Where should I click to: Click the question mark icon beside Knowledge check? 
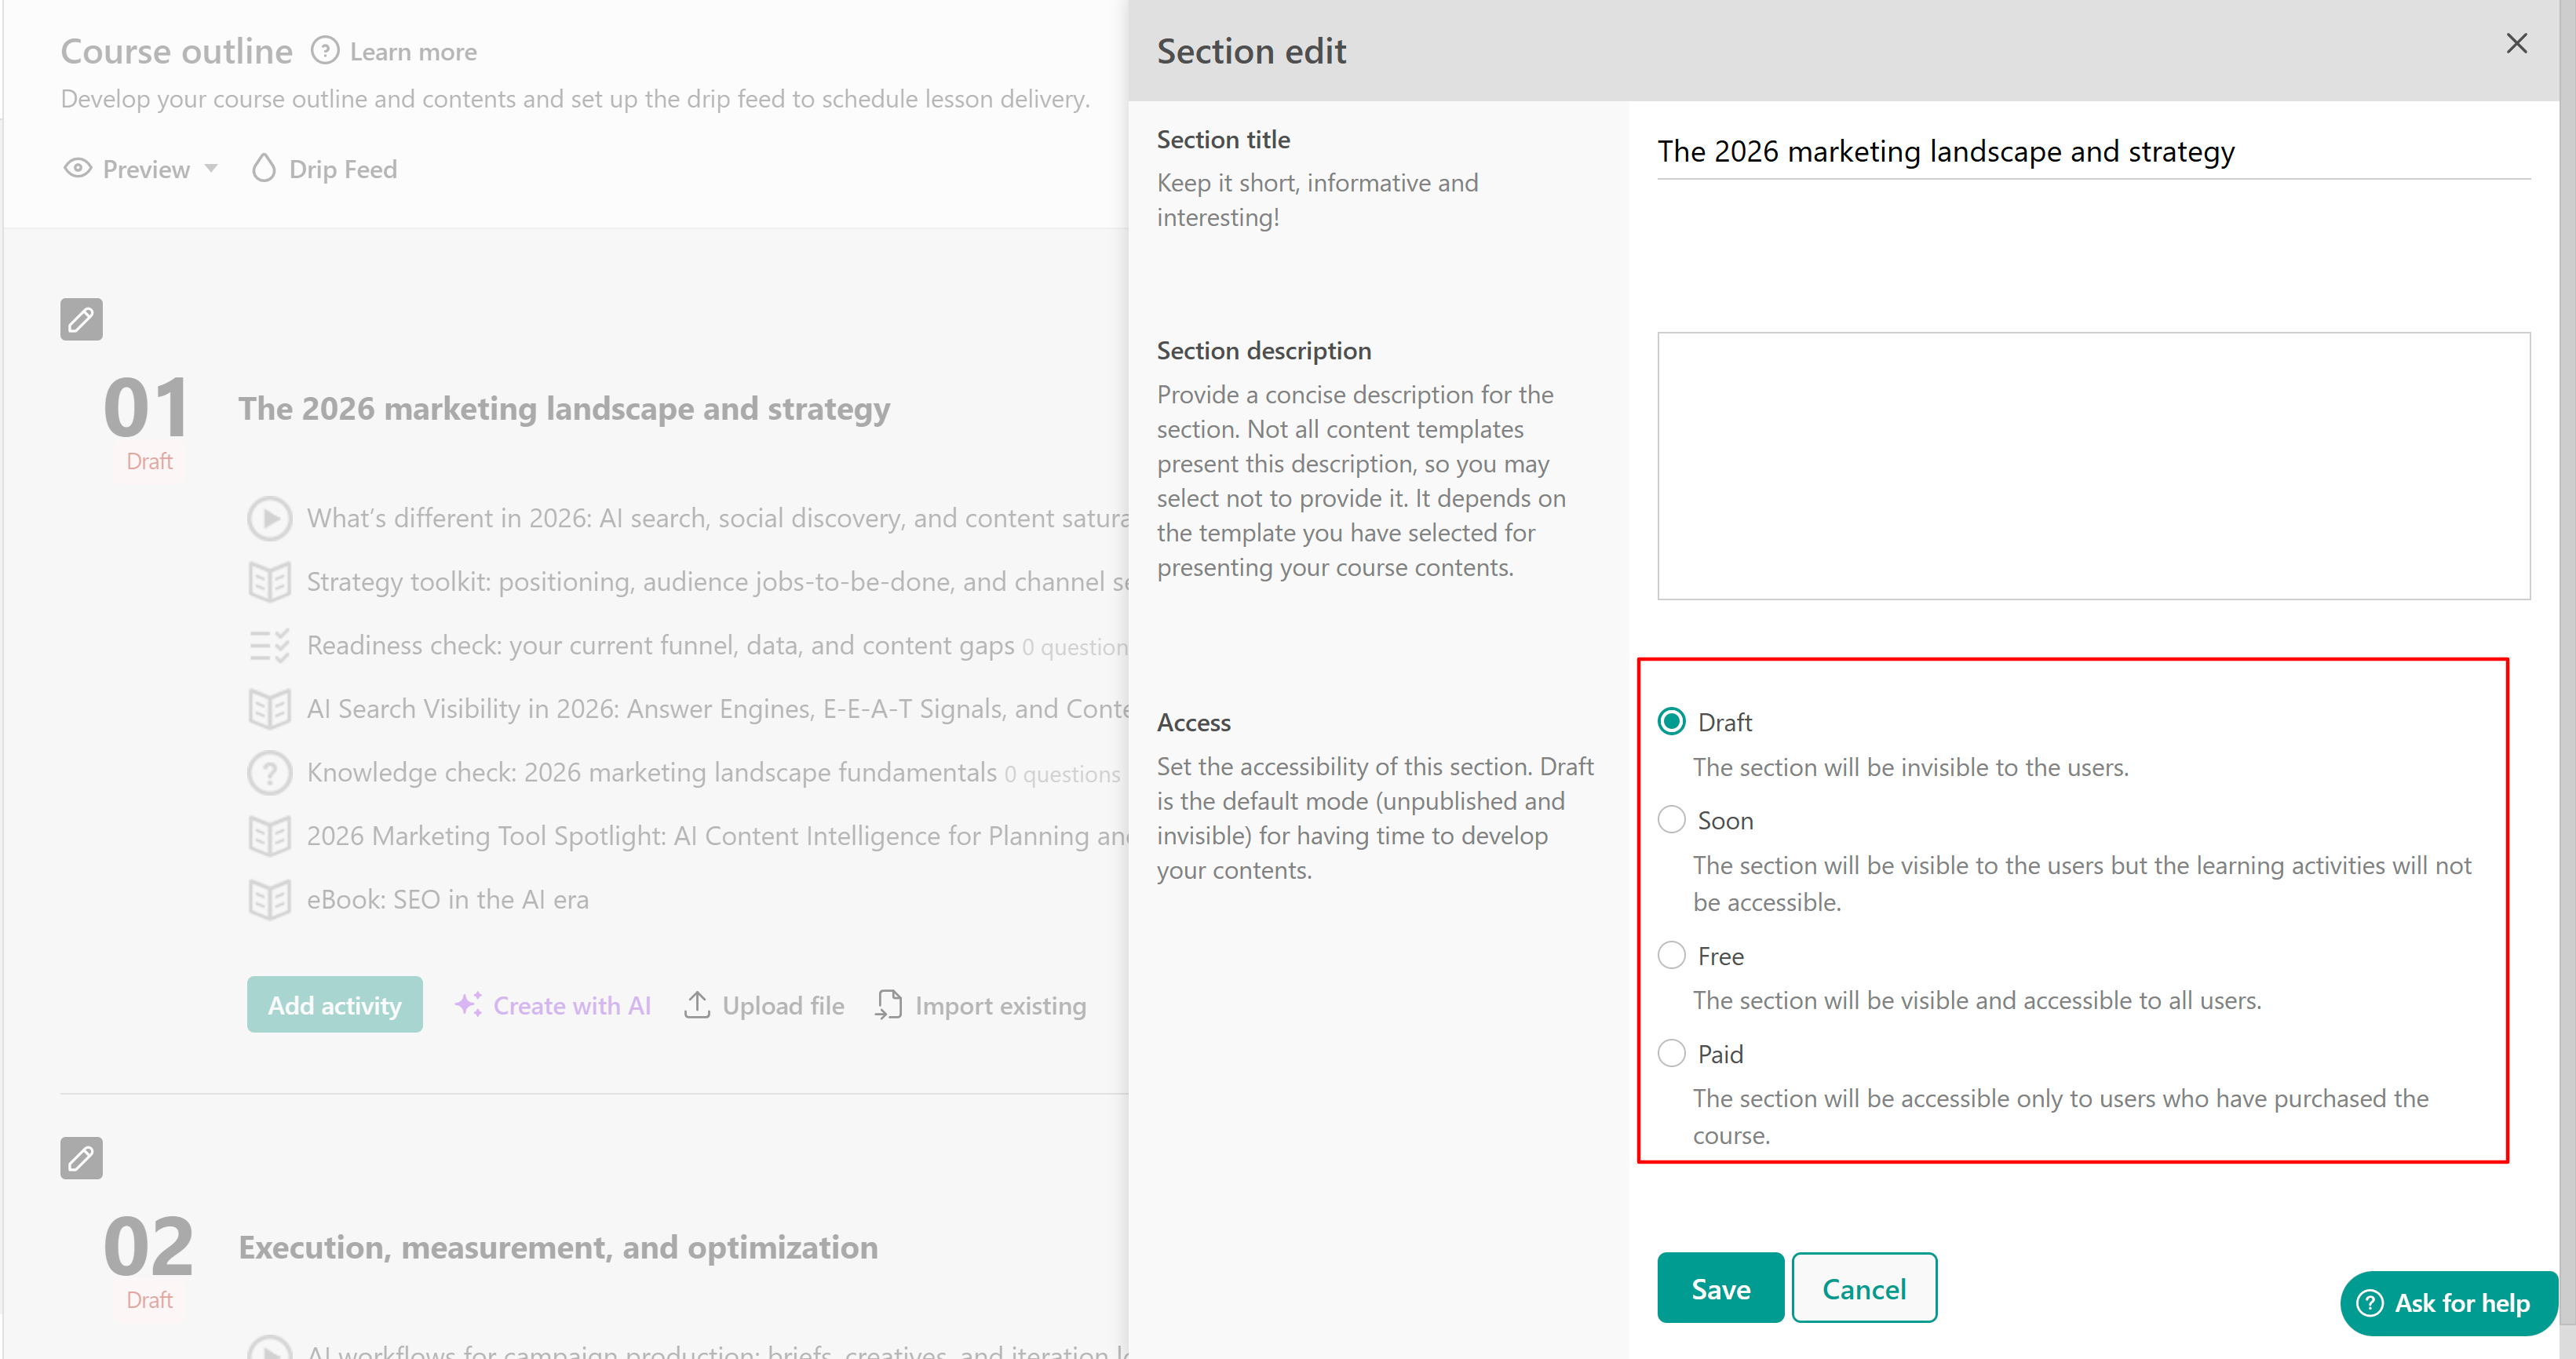click(269, 772)
